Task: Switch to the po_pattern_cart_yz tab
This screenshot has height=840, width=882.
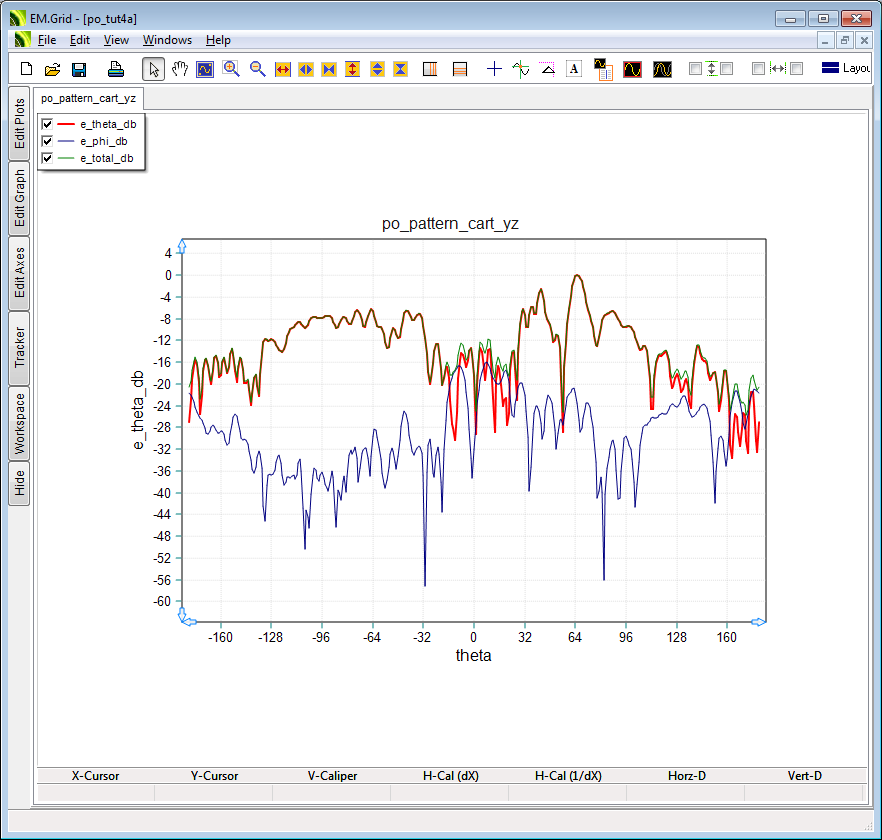Action: click(88, 98)
